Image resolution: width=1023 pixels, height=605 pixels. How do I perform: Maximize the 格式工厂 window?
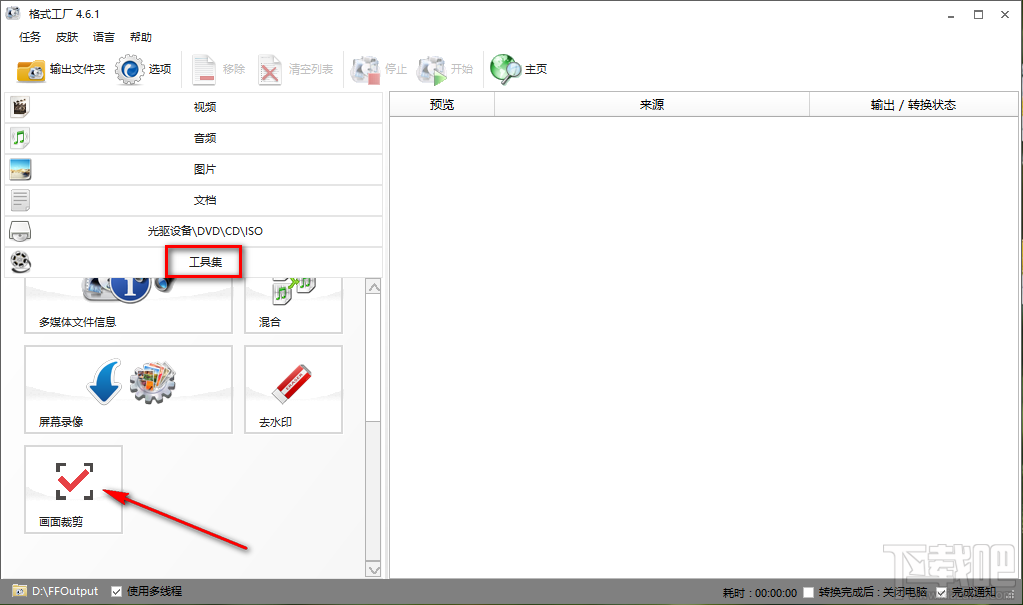coord(978,14)
